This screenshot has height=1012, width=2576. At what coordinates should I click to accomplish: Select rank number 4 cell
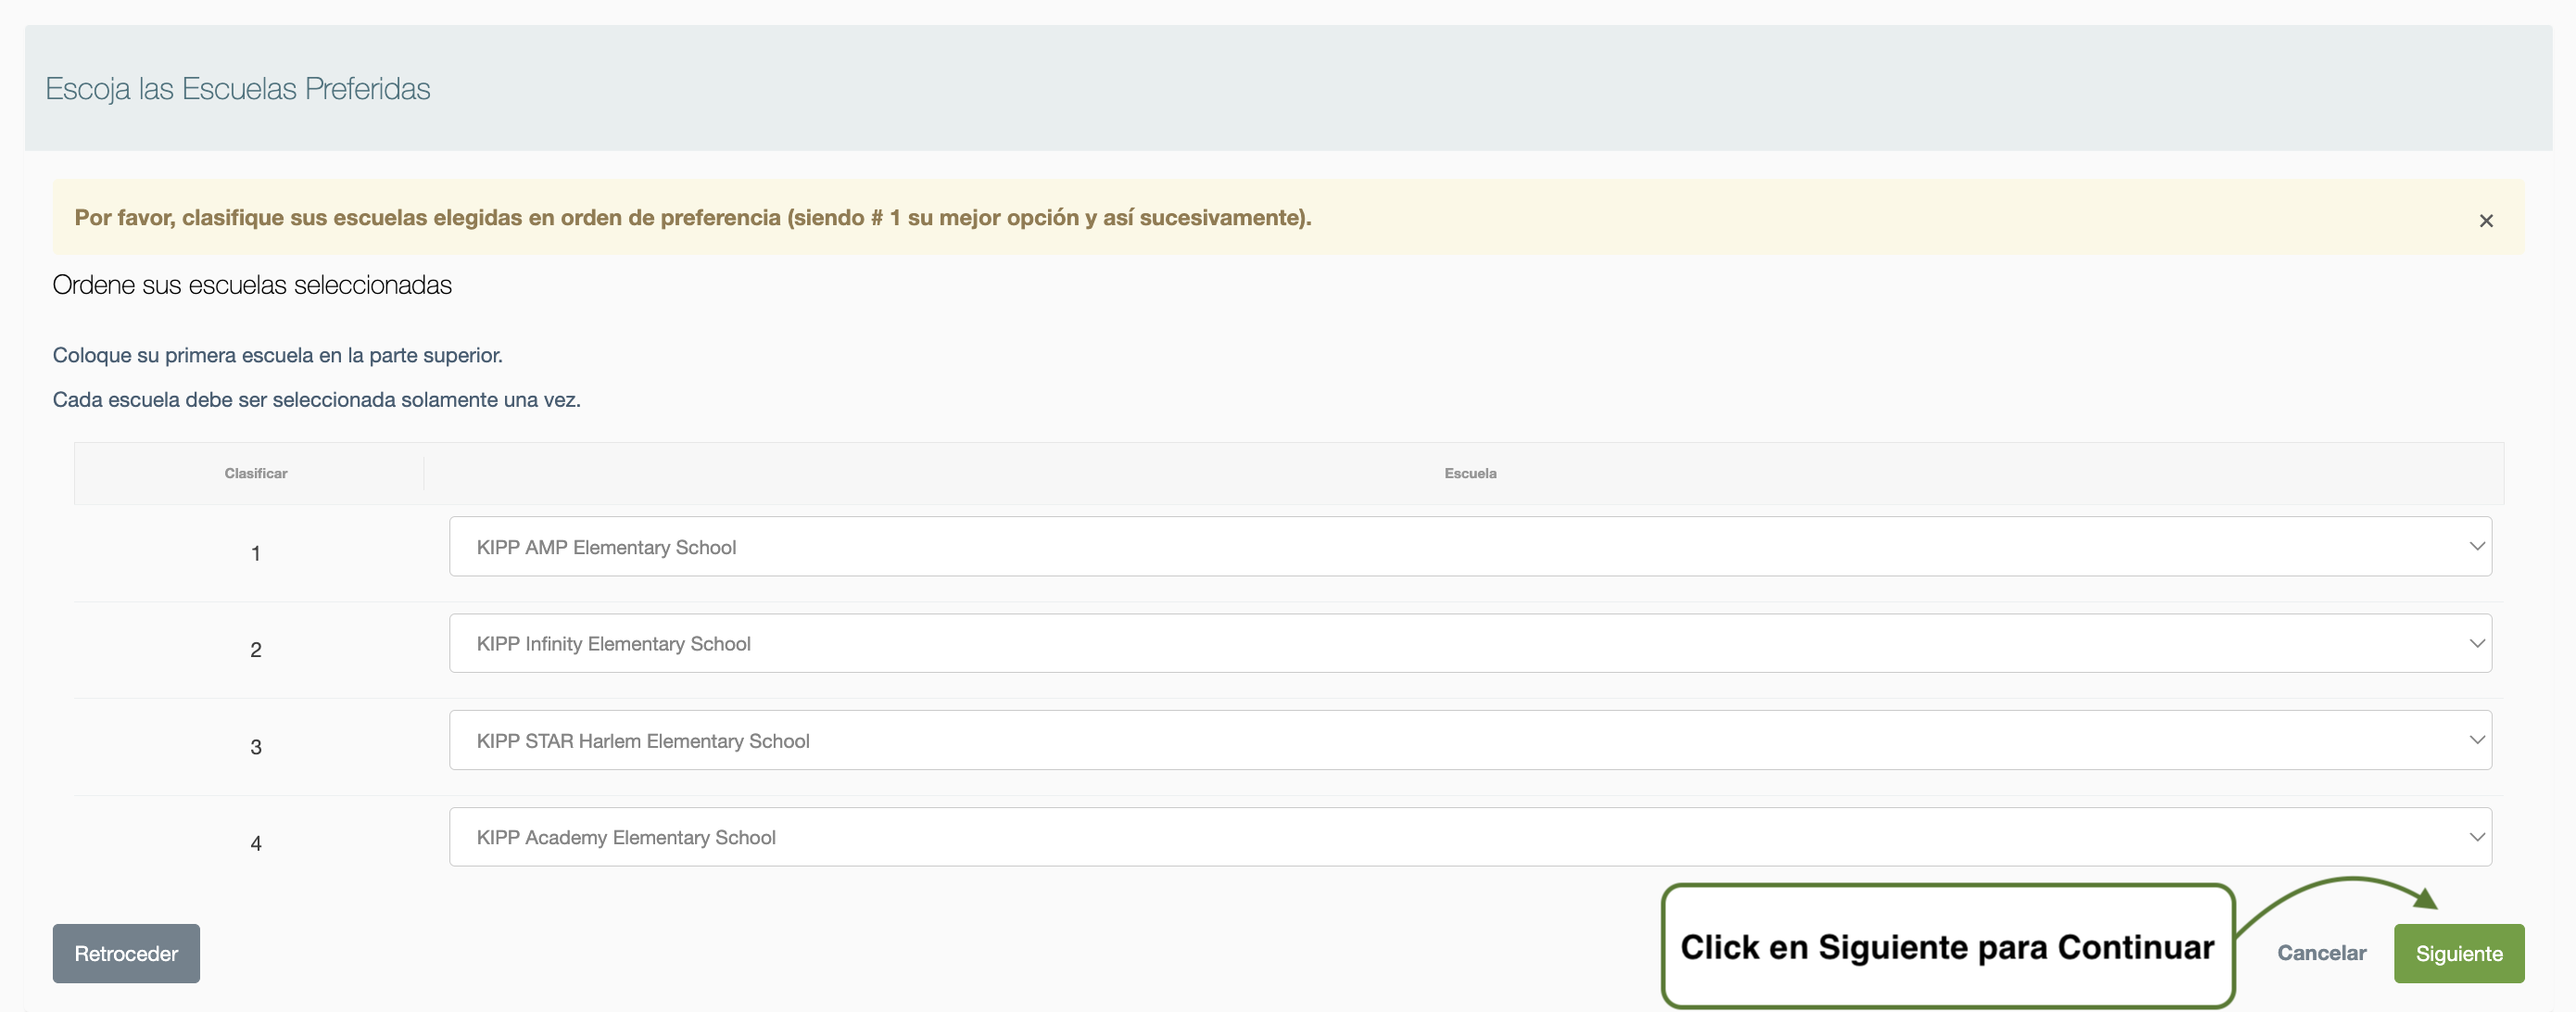tap(256, 843)
